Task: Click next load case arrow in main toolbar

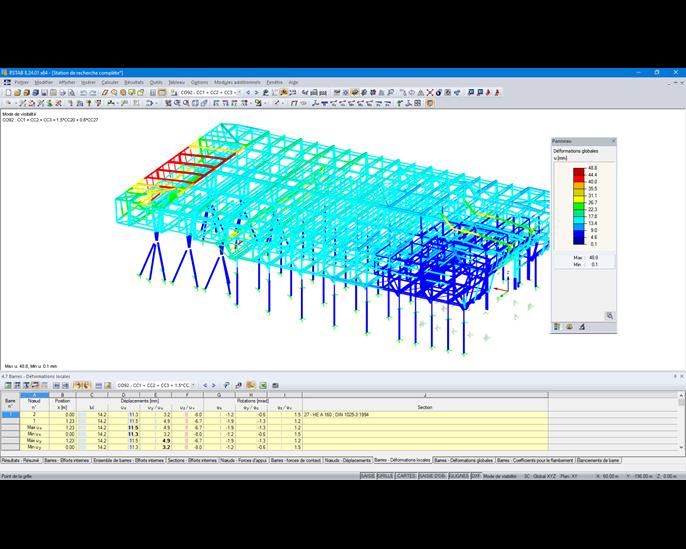Action: tap(256, 92)
